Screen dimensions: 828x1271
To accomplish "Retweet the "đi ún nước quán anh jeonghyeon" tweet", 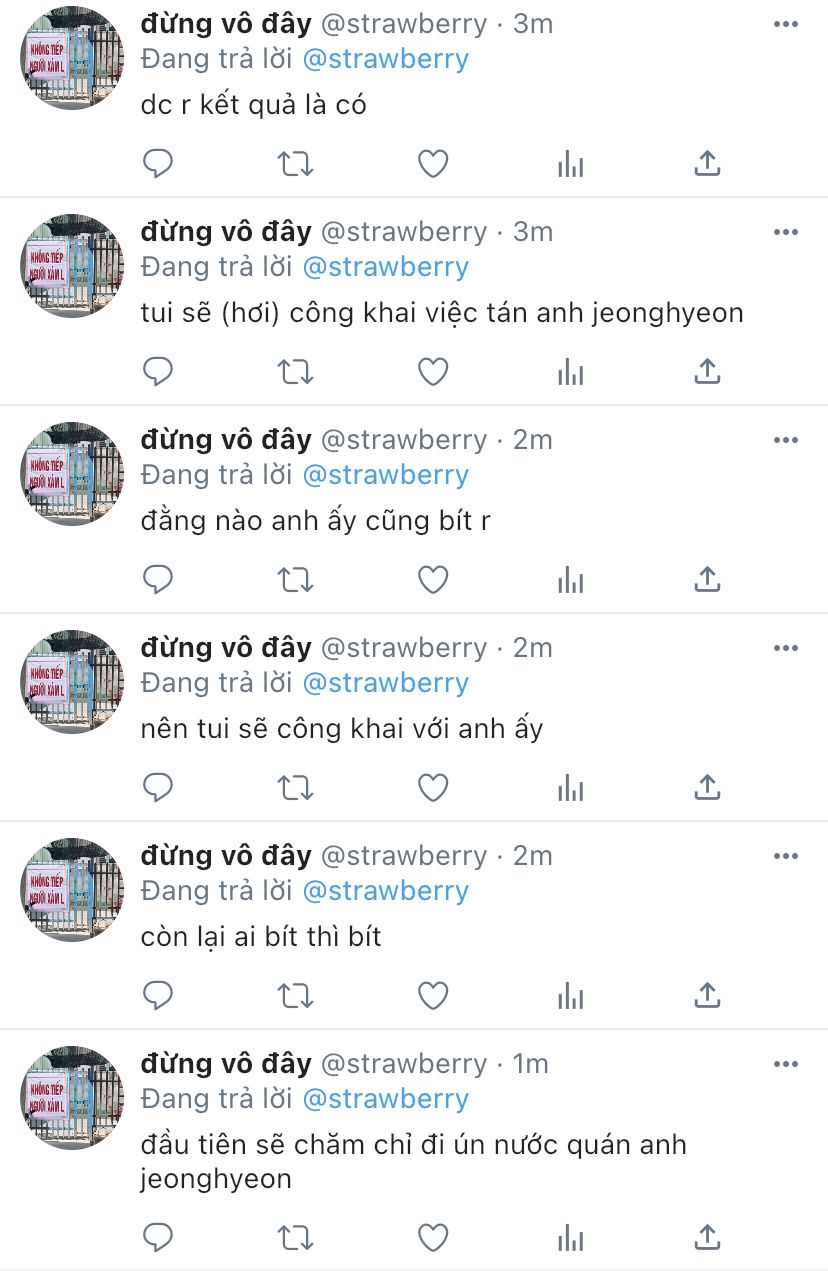I will [x=295, y=1237].
